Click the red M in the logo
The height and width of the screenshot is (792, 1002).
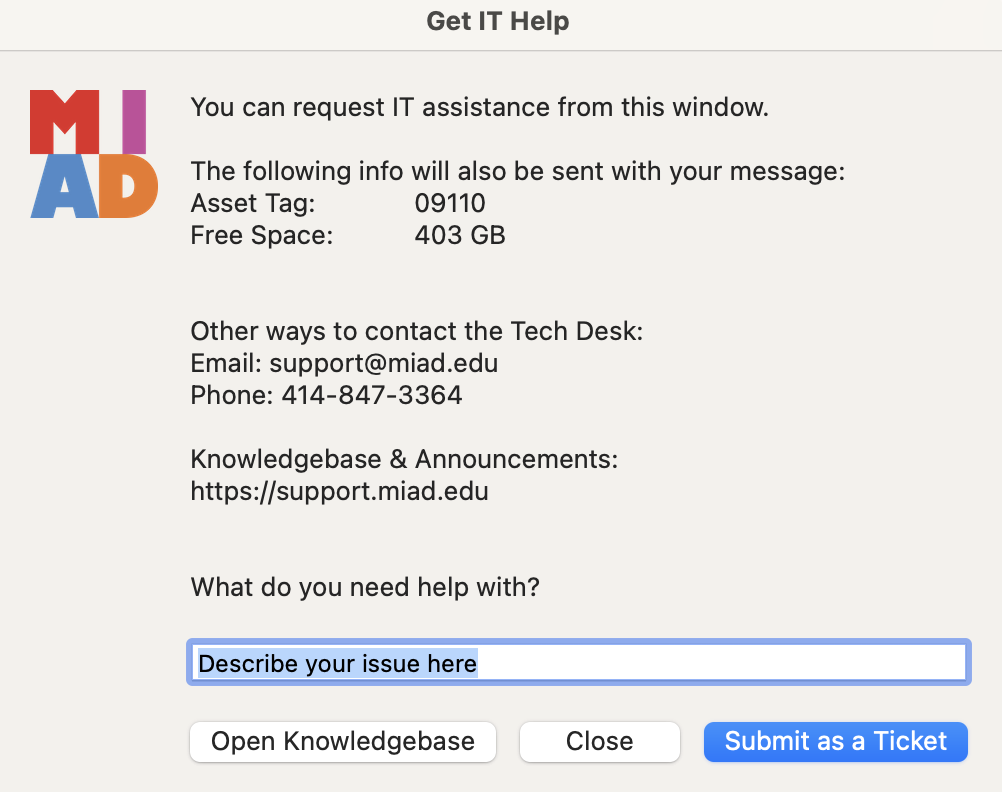pyautogui.click(x=65, y=121)
